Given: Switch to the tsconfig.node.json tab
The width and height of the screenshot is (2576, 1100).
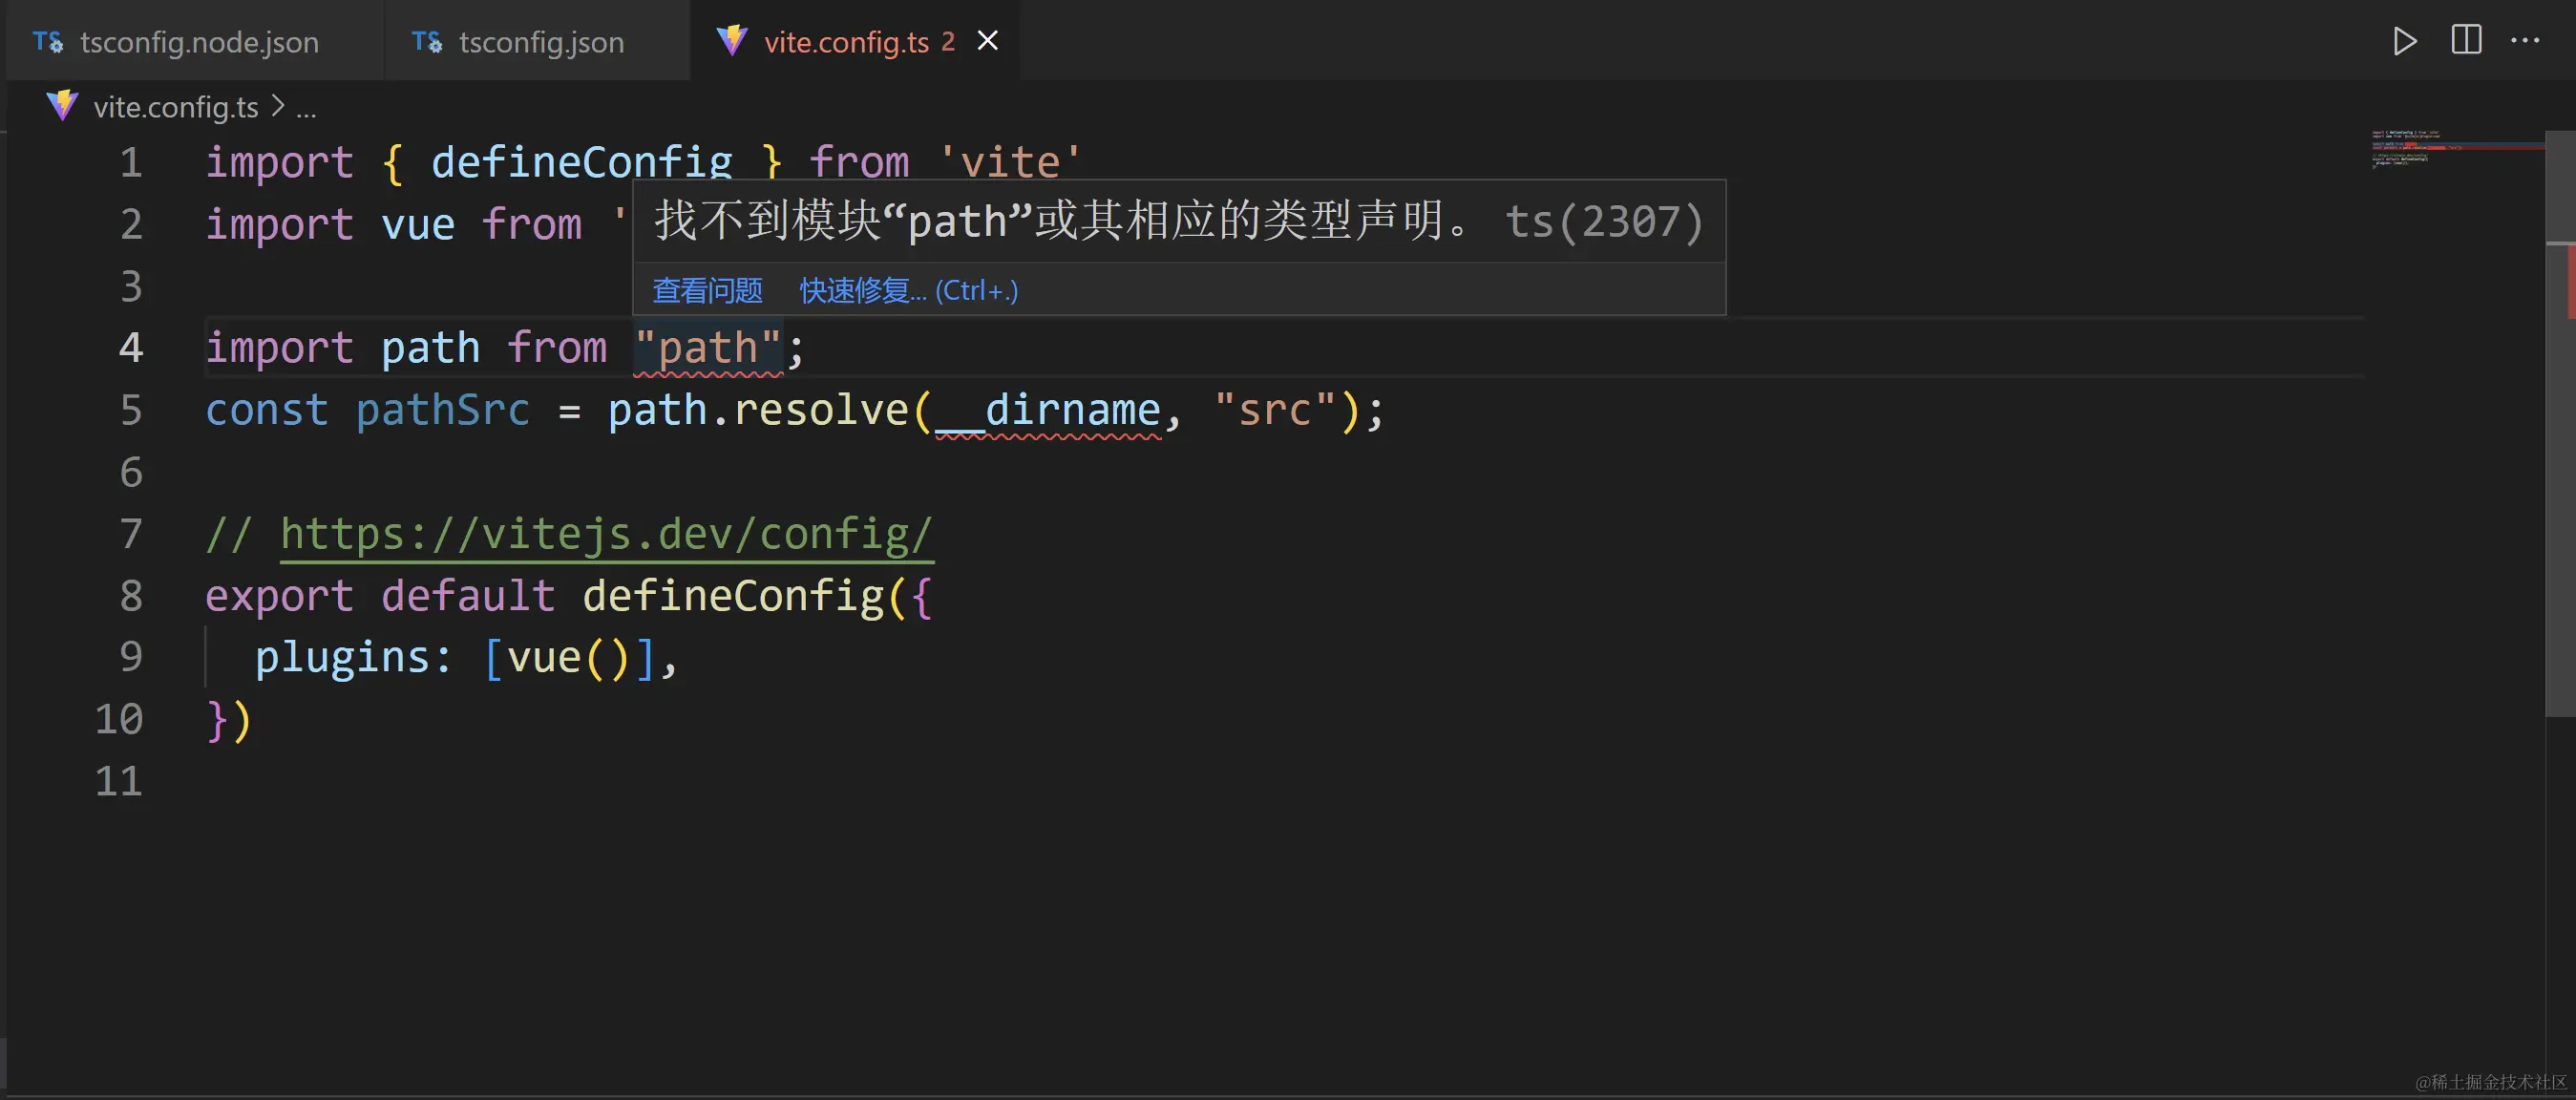Looking at the screenshot, I should click(x=198, y=41).
